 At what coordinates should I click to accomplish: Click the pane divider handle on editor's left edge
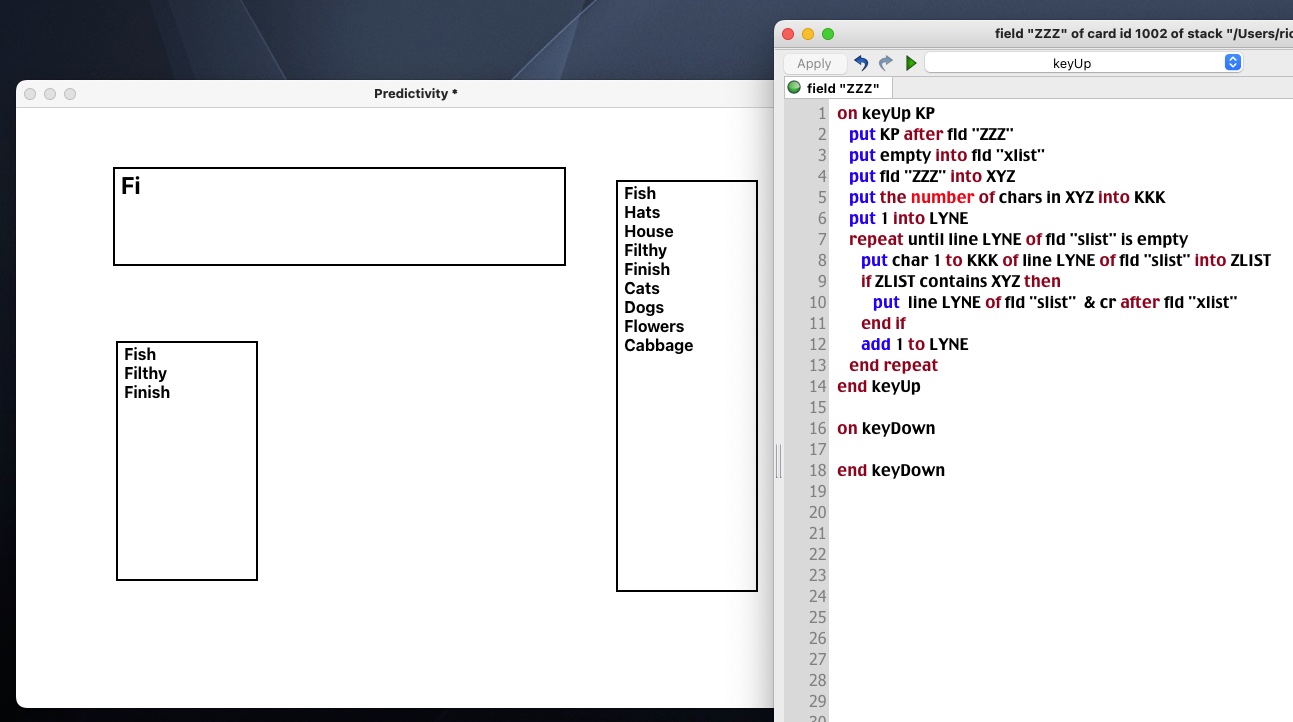[778, 462]
